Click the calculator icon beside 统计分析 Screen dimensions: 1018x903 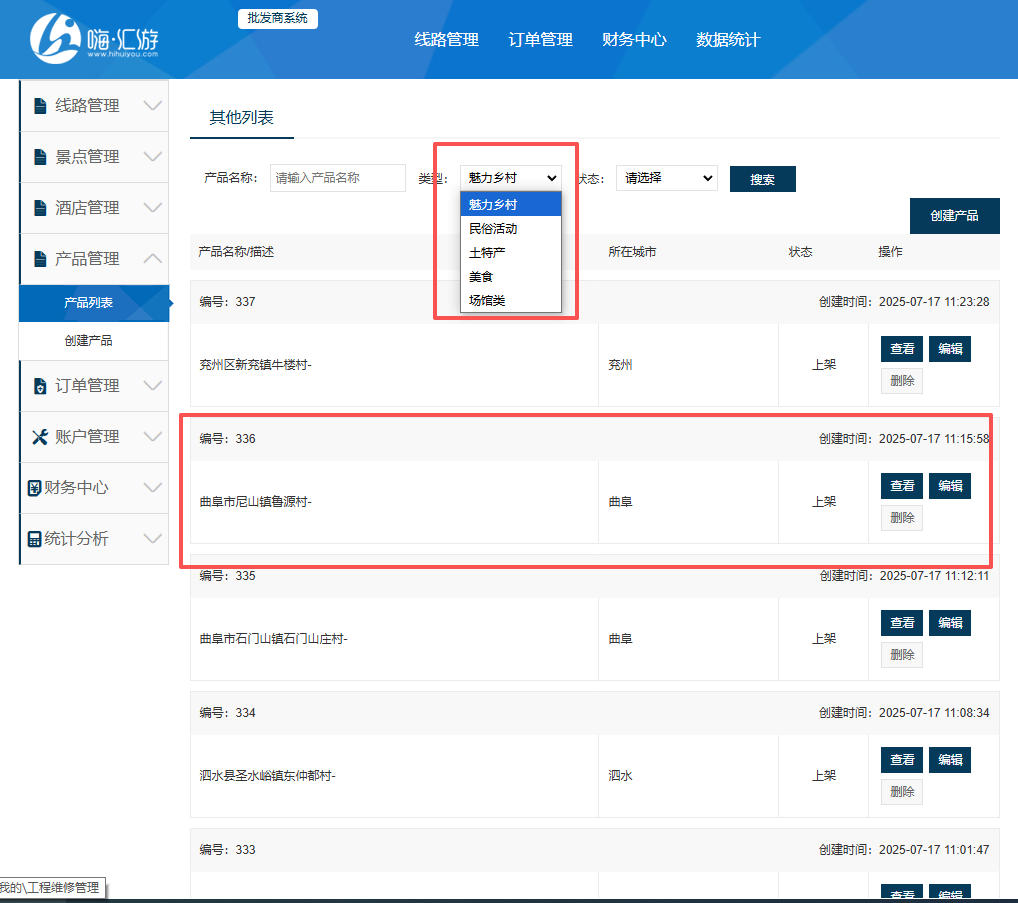34,539
